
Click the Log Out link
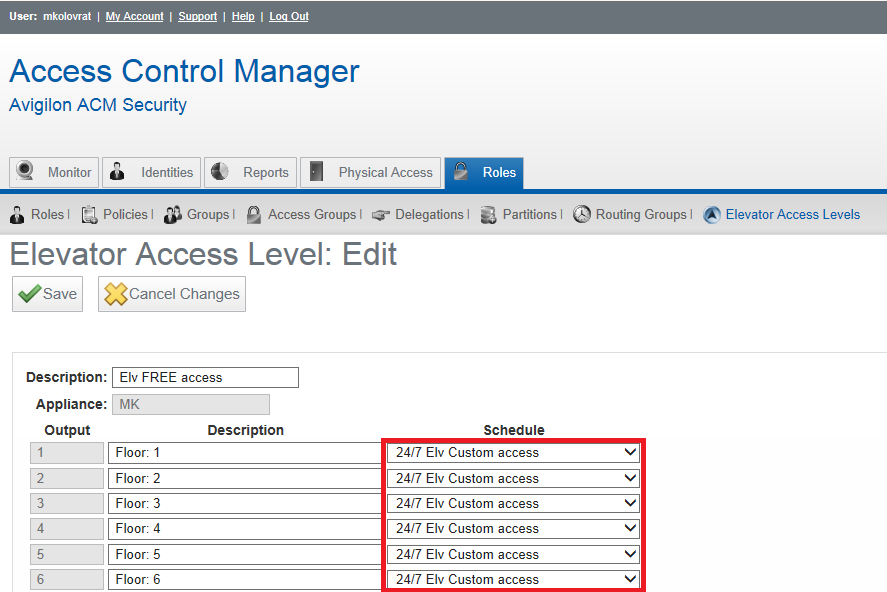point(288,16)
